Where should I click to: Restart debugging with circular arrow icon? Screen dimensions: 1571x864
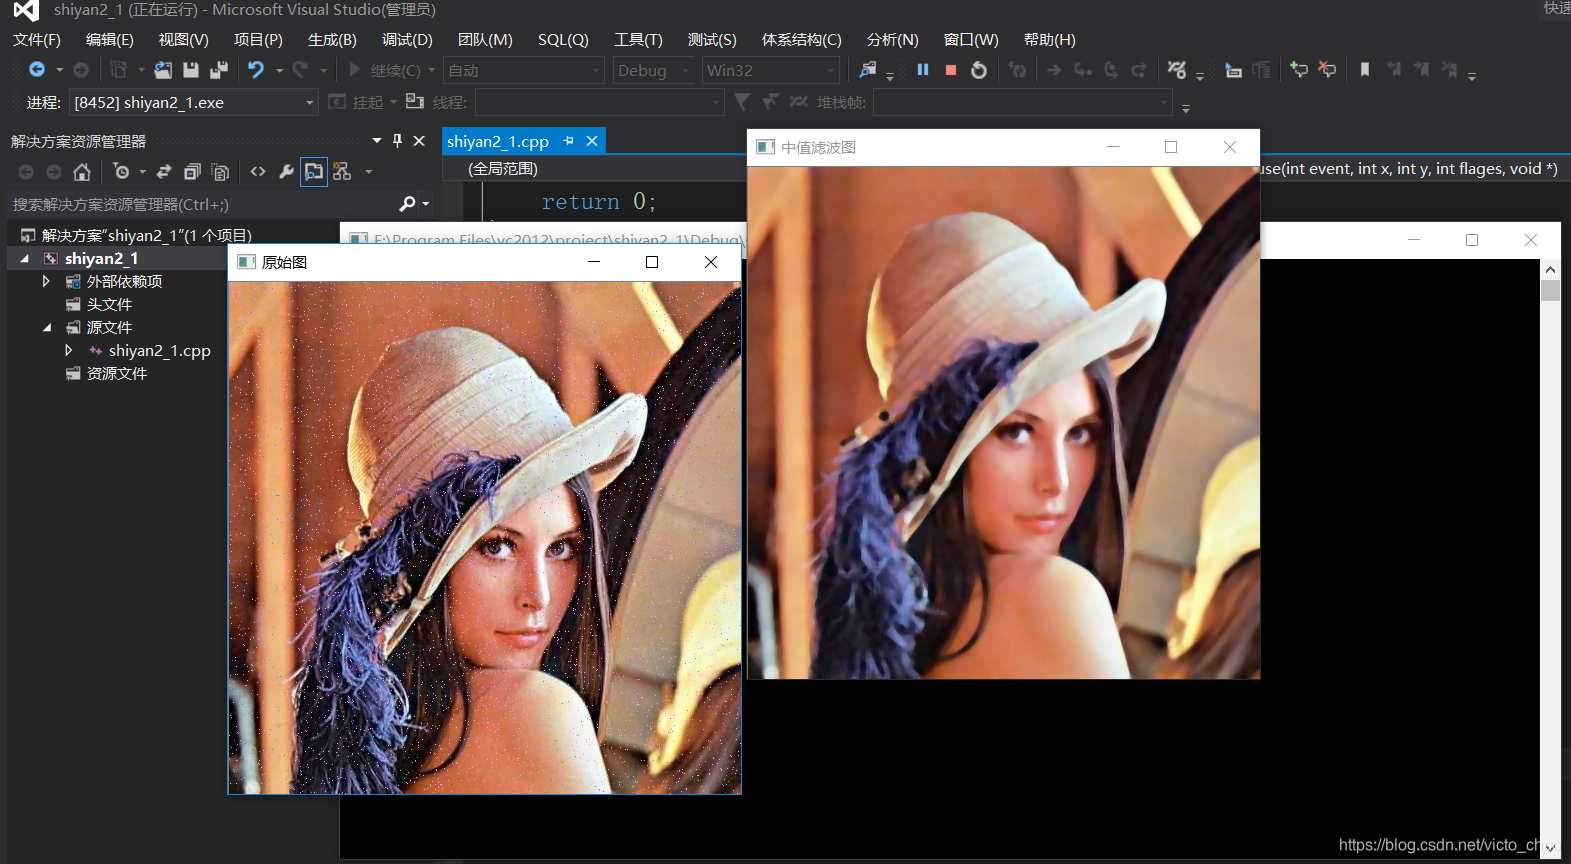coord(979,70)
